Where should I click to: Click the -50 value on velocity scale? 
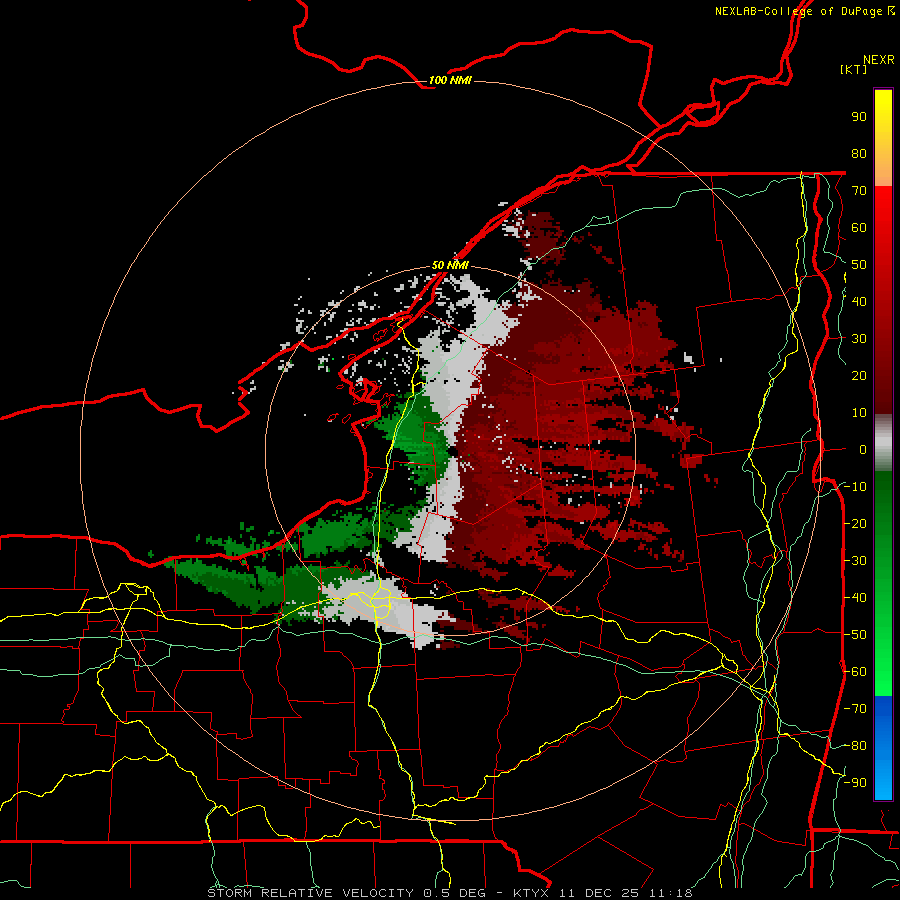(x=855, y=635)
